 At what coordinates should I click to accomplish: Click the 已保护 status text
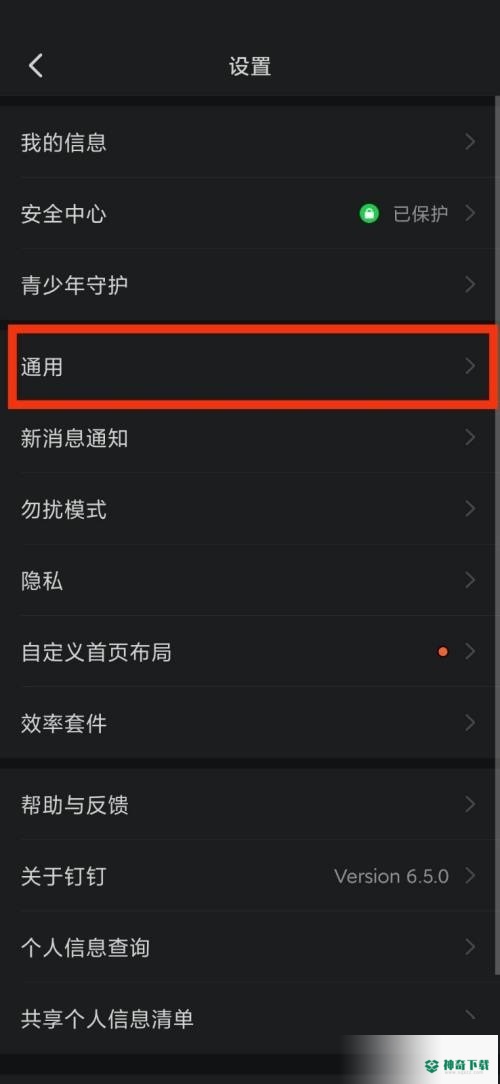(x=420, y=214)
